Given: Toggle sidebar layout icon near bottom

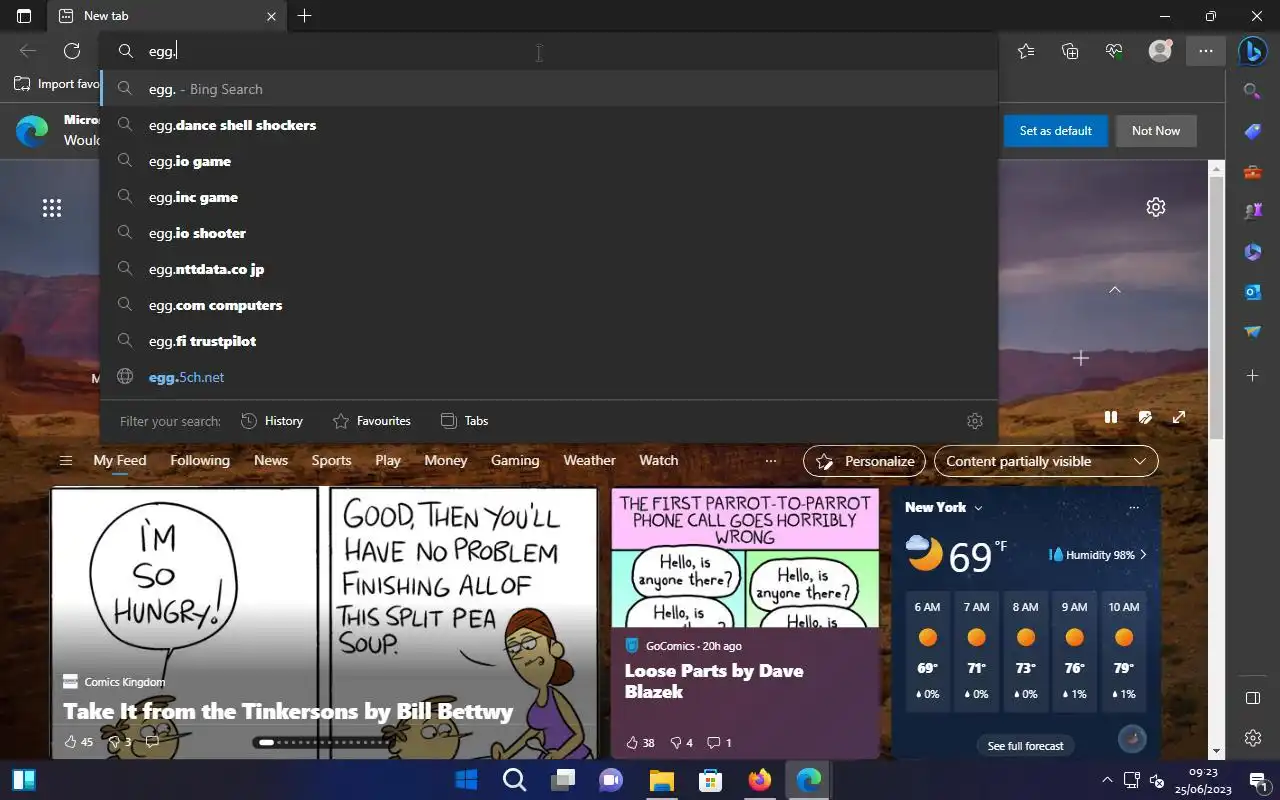Looking at the screenshot, I should pyautogui.click(x=1252, y=698).
